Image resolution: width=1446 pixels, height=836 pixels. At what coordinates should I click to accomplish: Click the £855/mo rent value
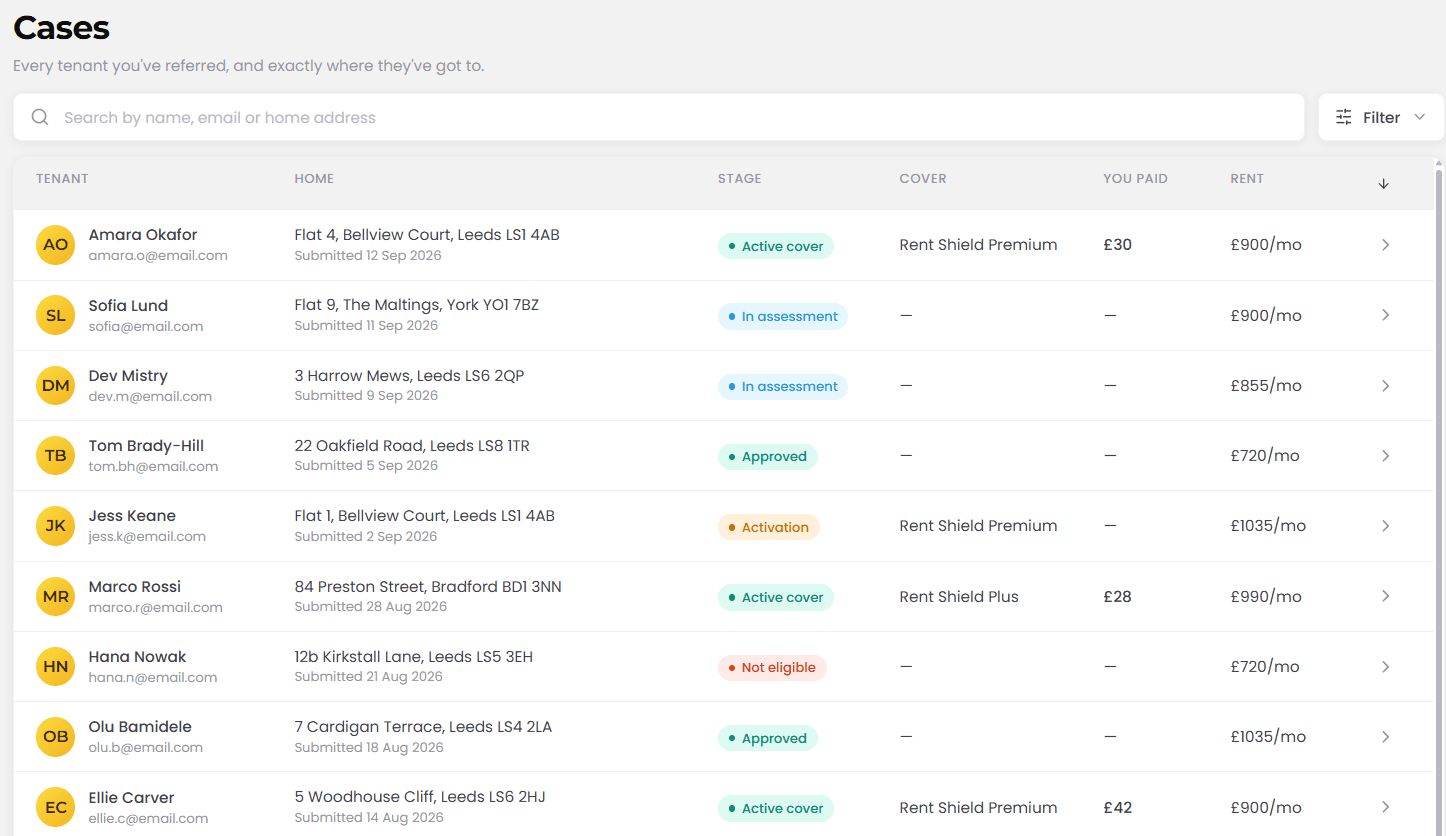click(x=1266, y=386)
